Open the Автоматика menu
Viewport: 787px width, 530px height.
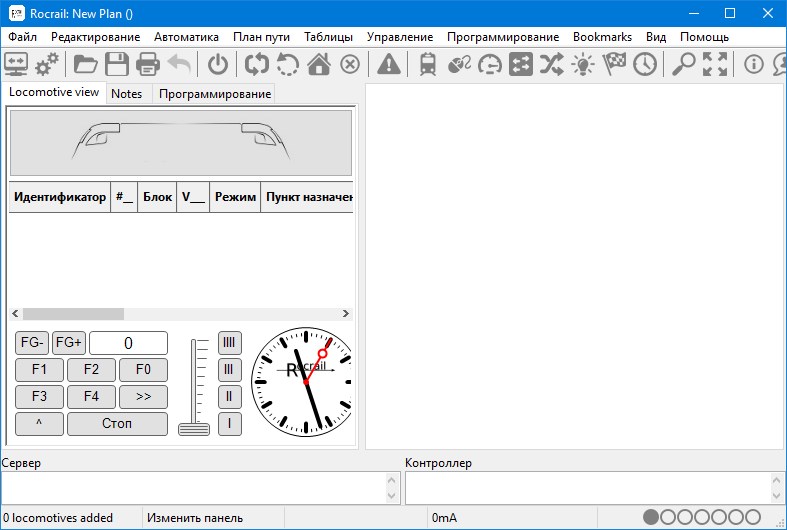pyautogui.click(x=186, y=37)
